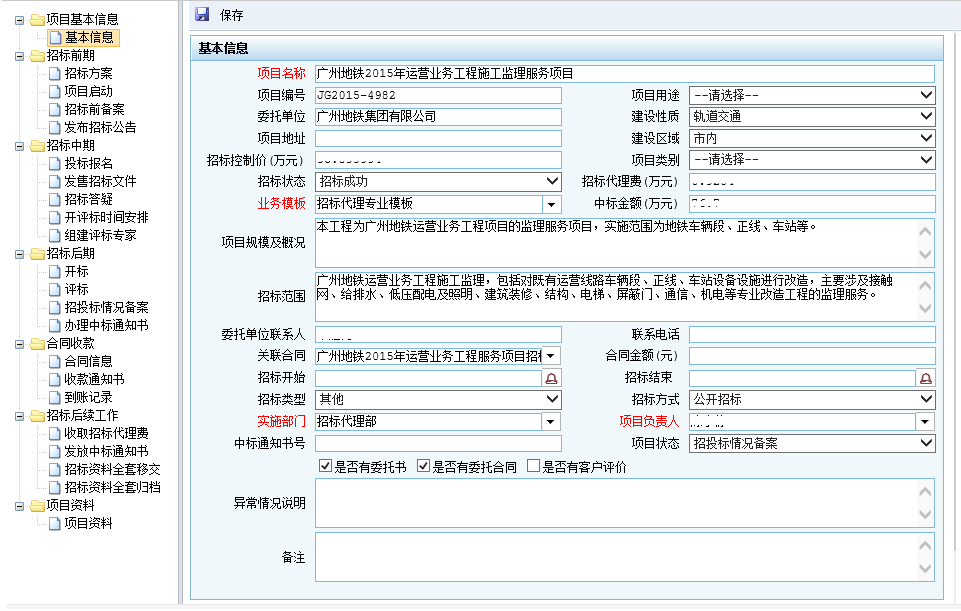Expand the 招标方式 dropdown list
961x611 pixels.
(x=925, y=400)
